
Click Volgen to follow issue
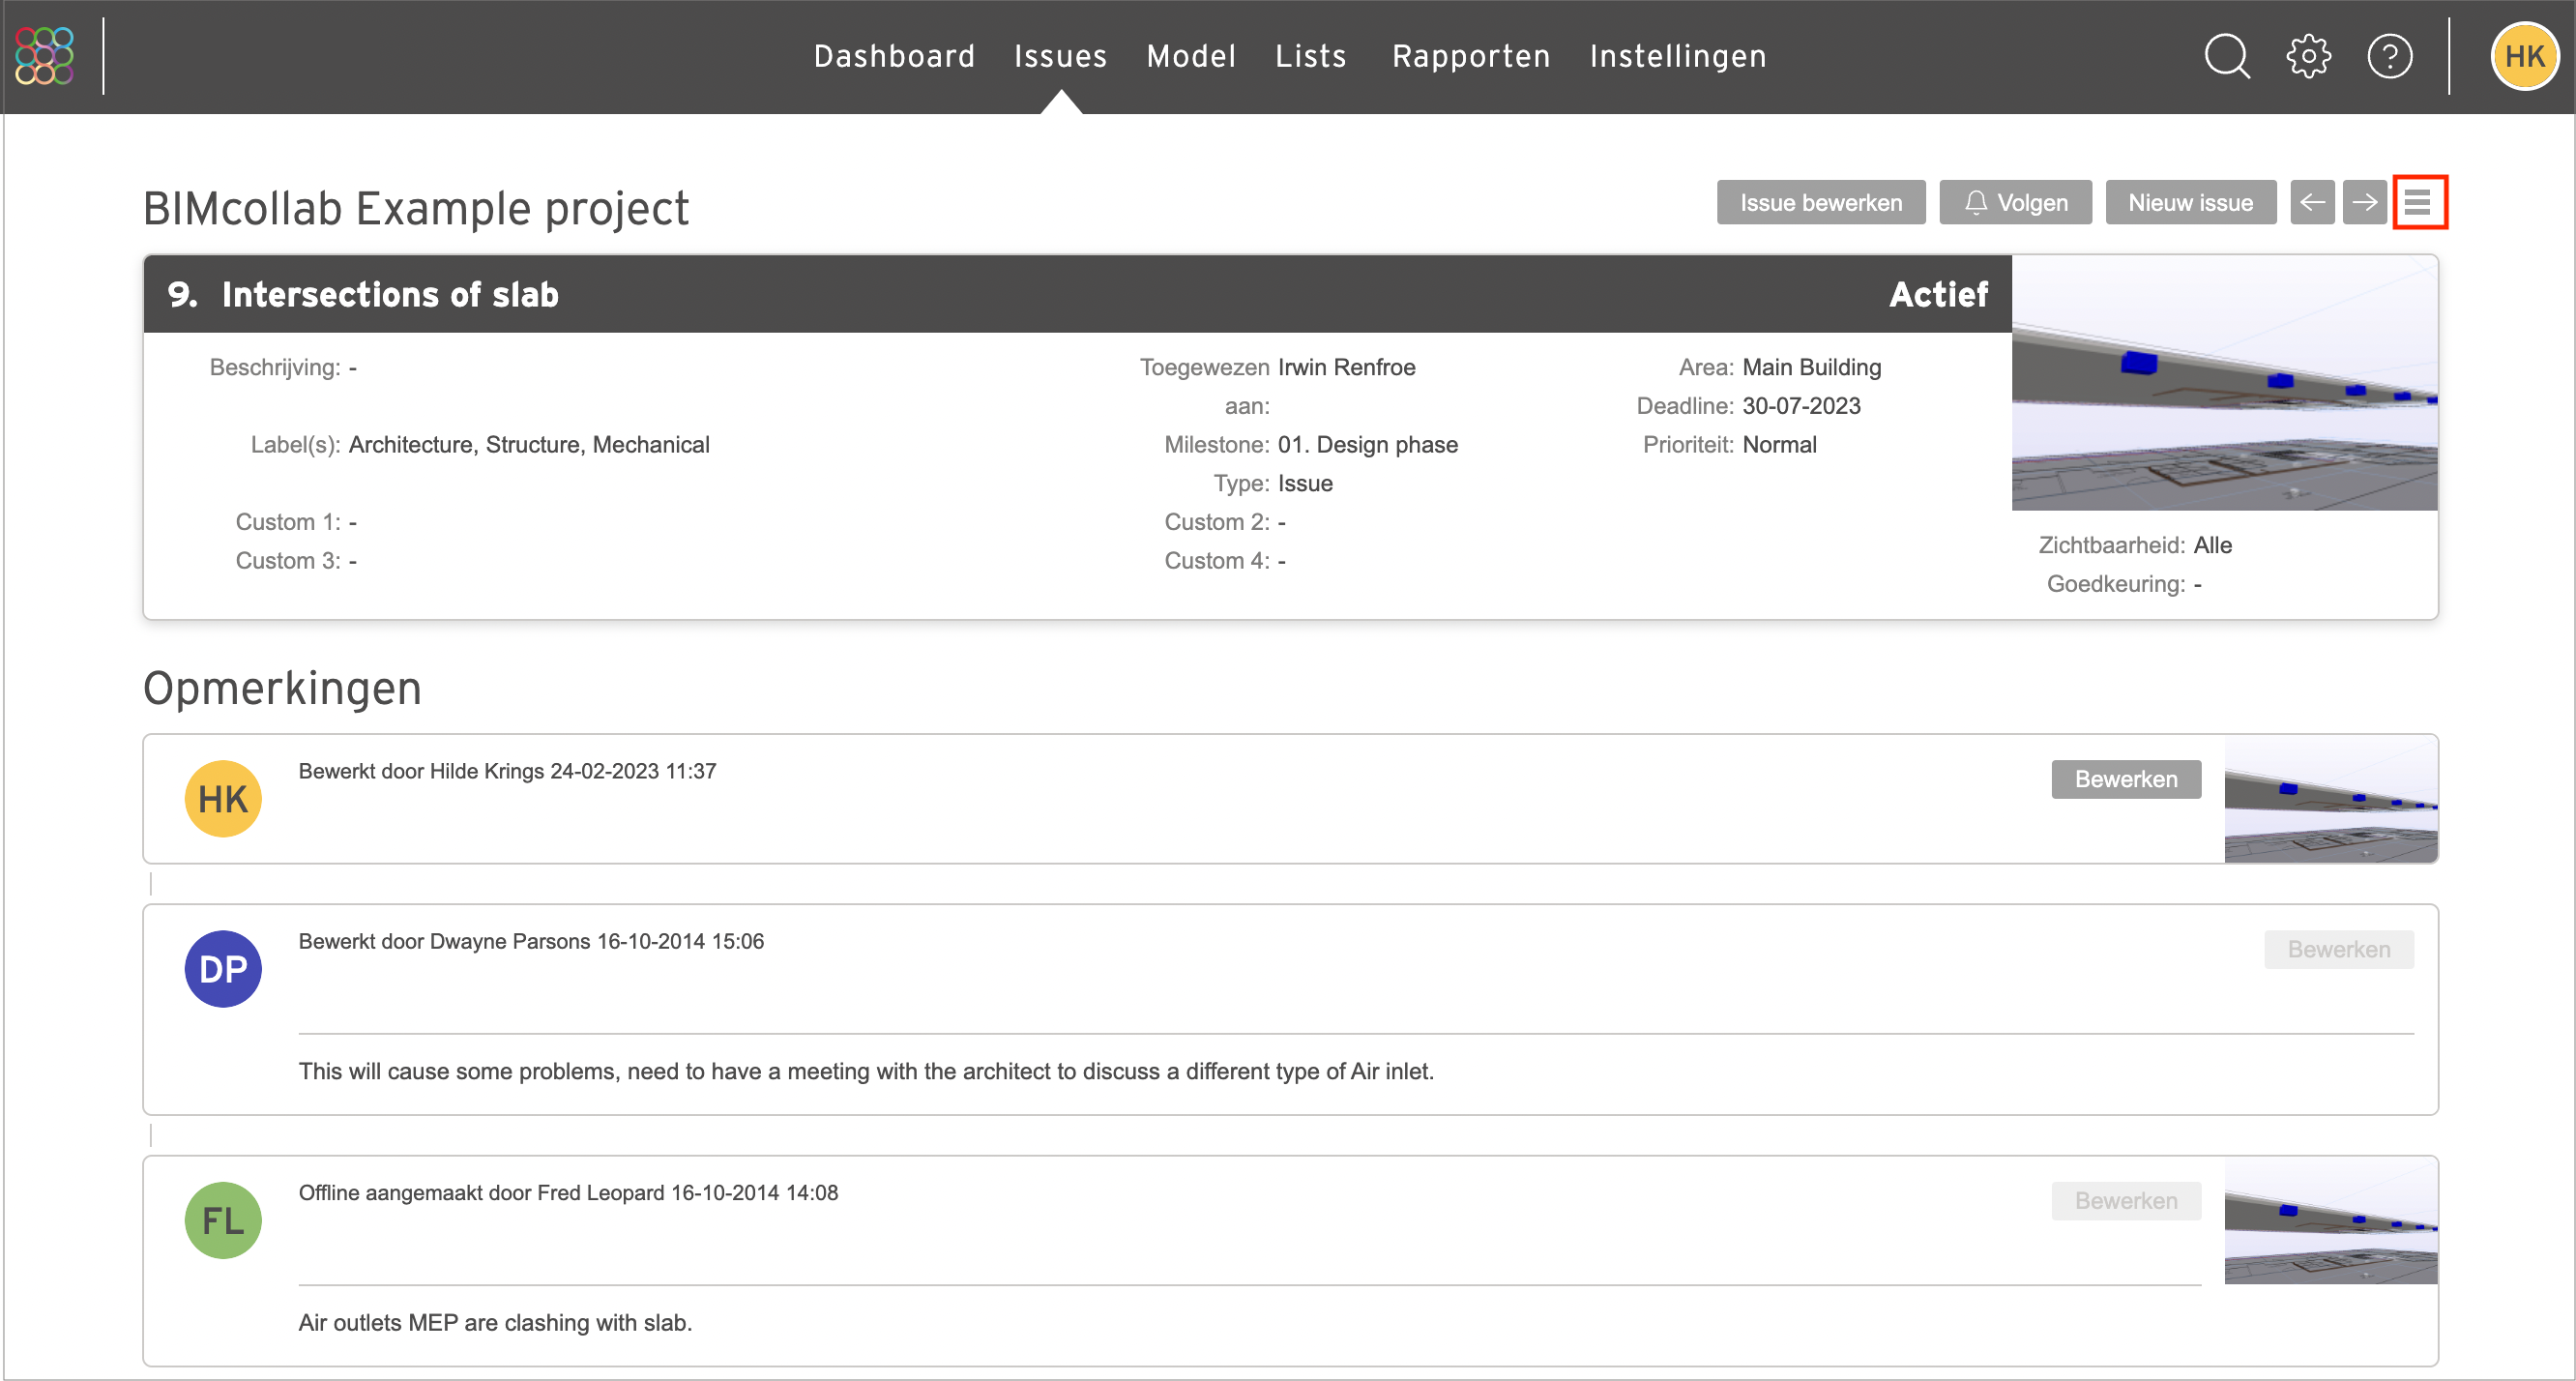(2015, 203)
